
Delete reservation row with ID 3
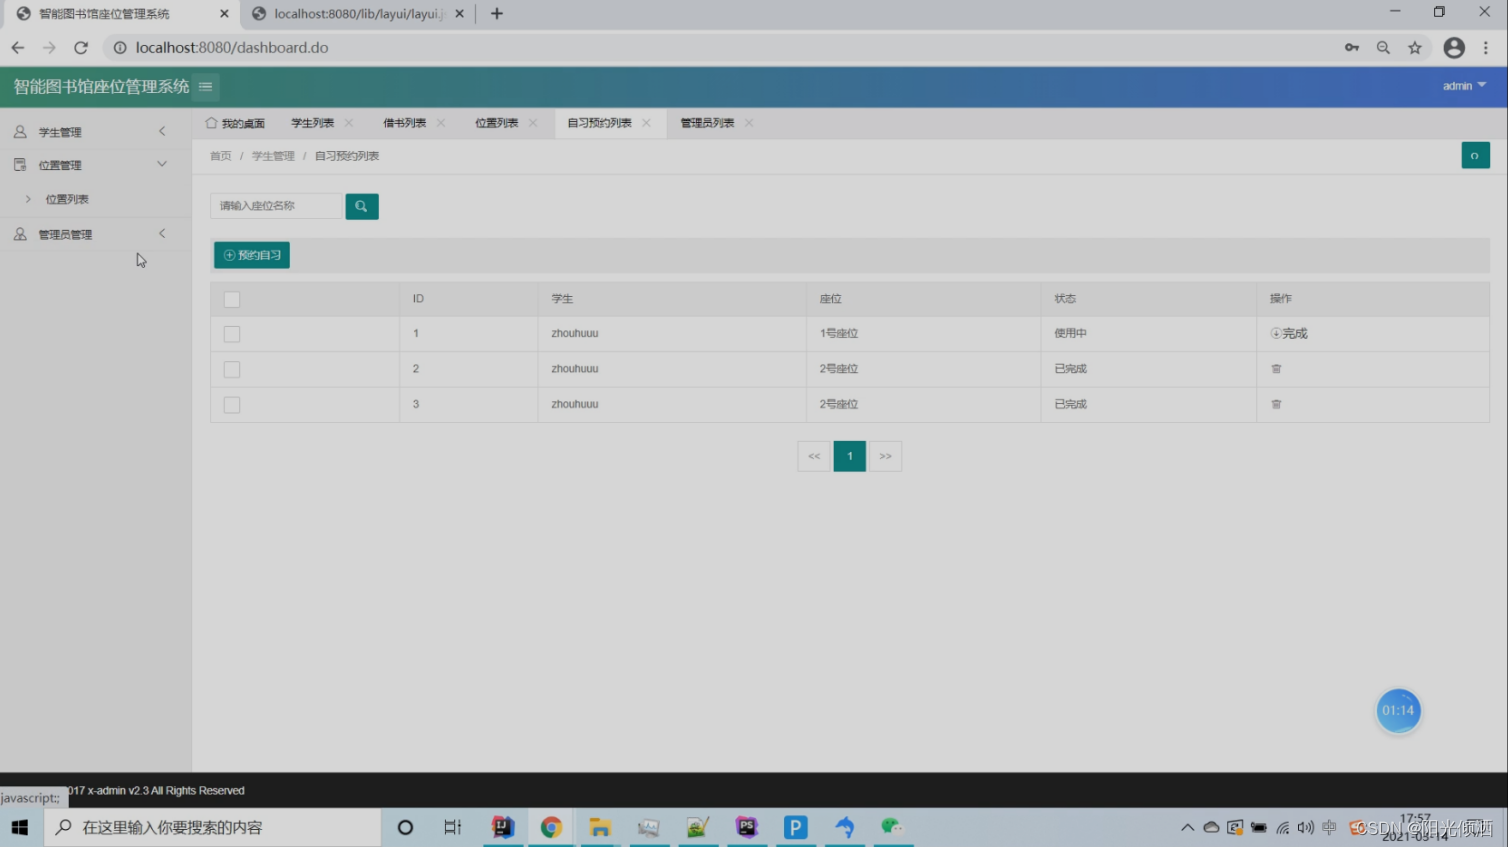1276,404
